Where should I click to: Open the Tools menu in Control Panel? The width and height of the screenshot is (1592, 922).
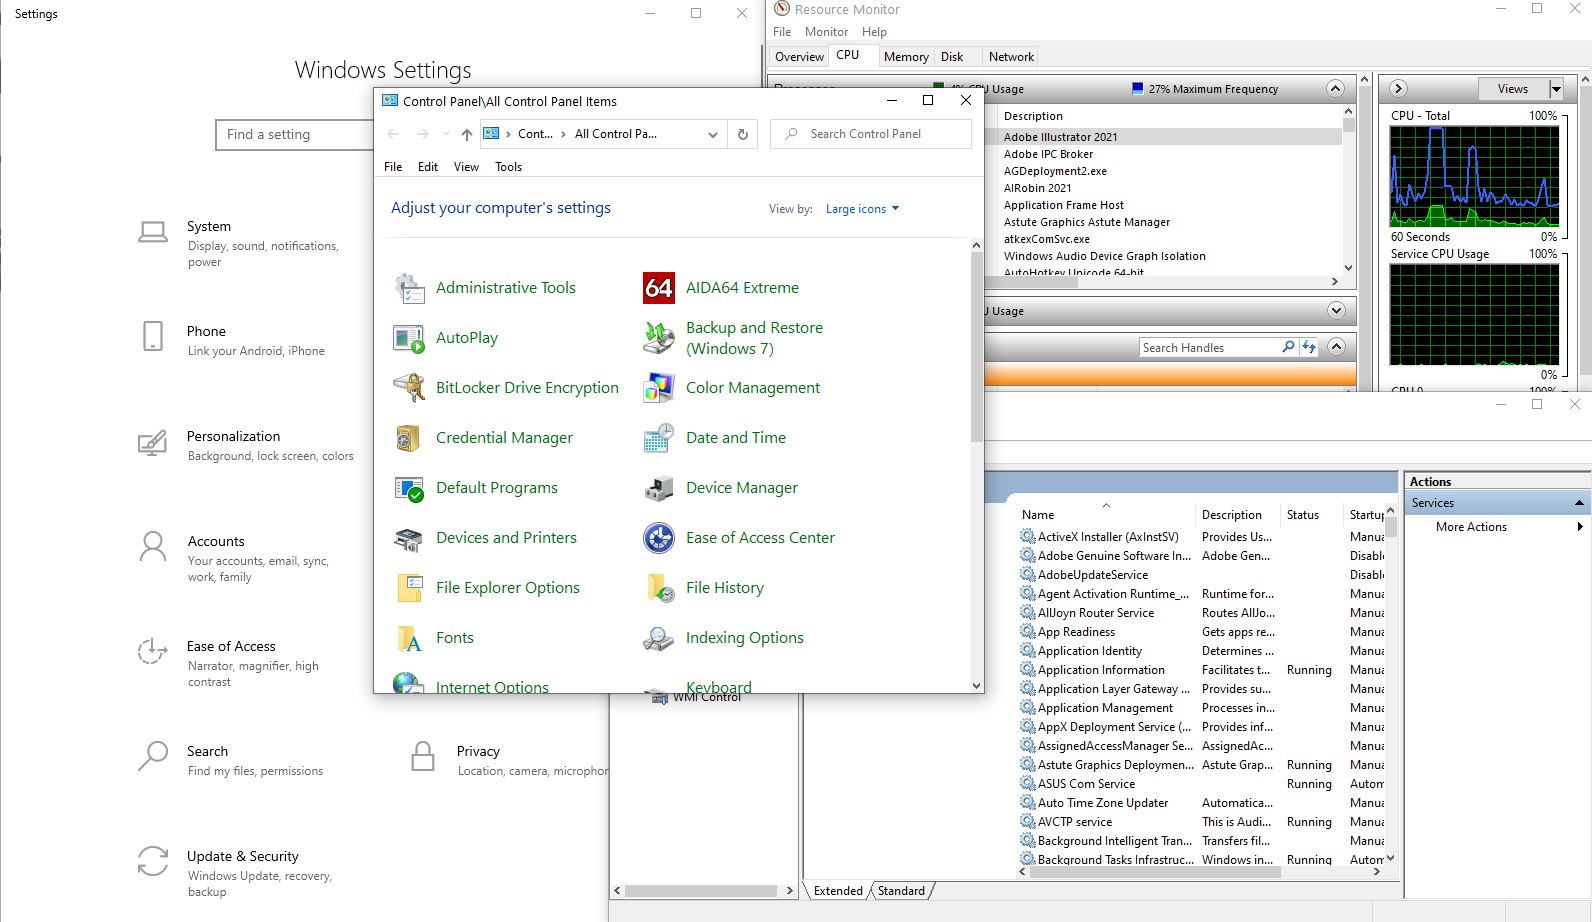[x=508, y=167]
